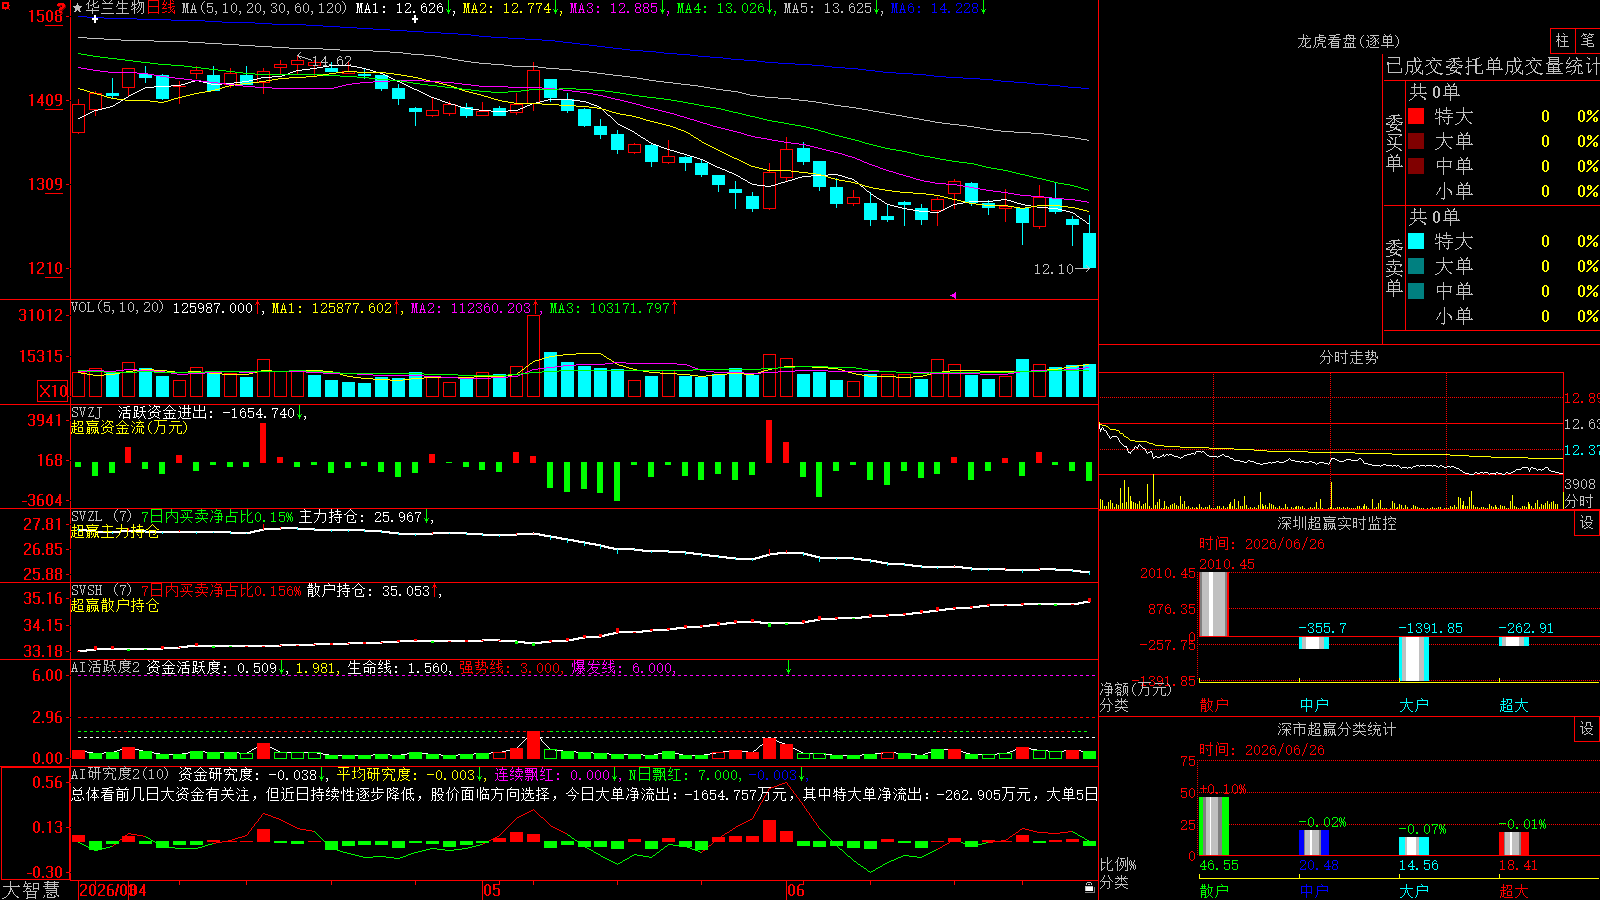
Task: Click the yellow MA2: 12.774 value
Action: [x=507, y=8]
